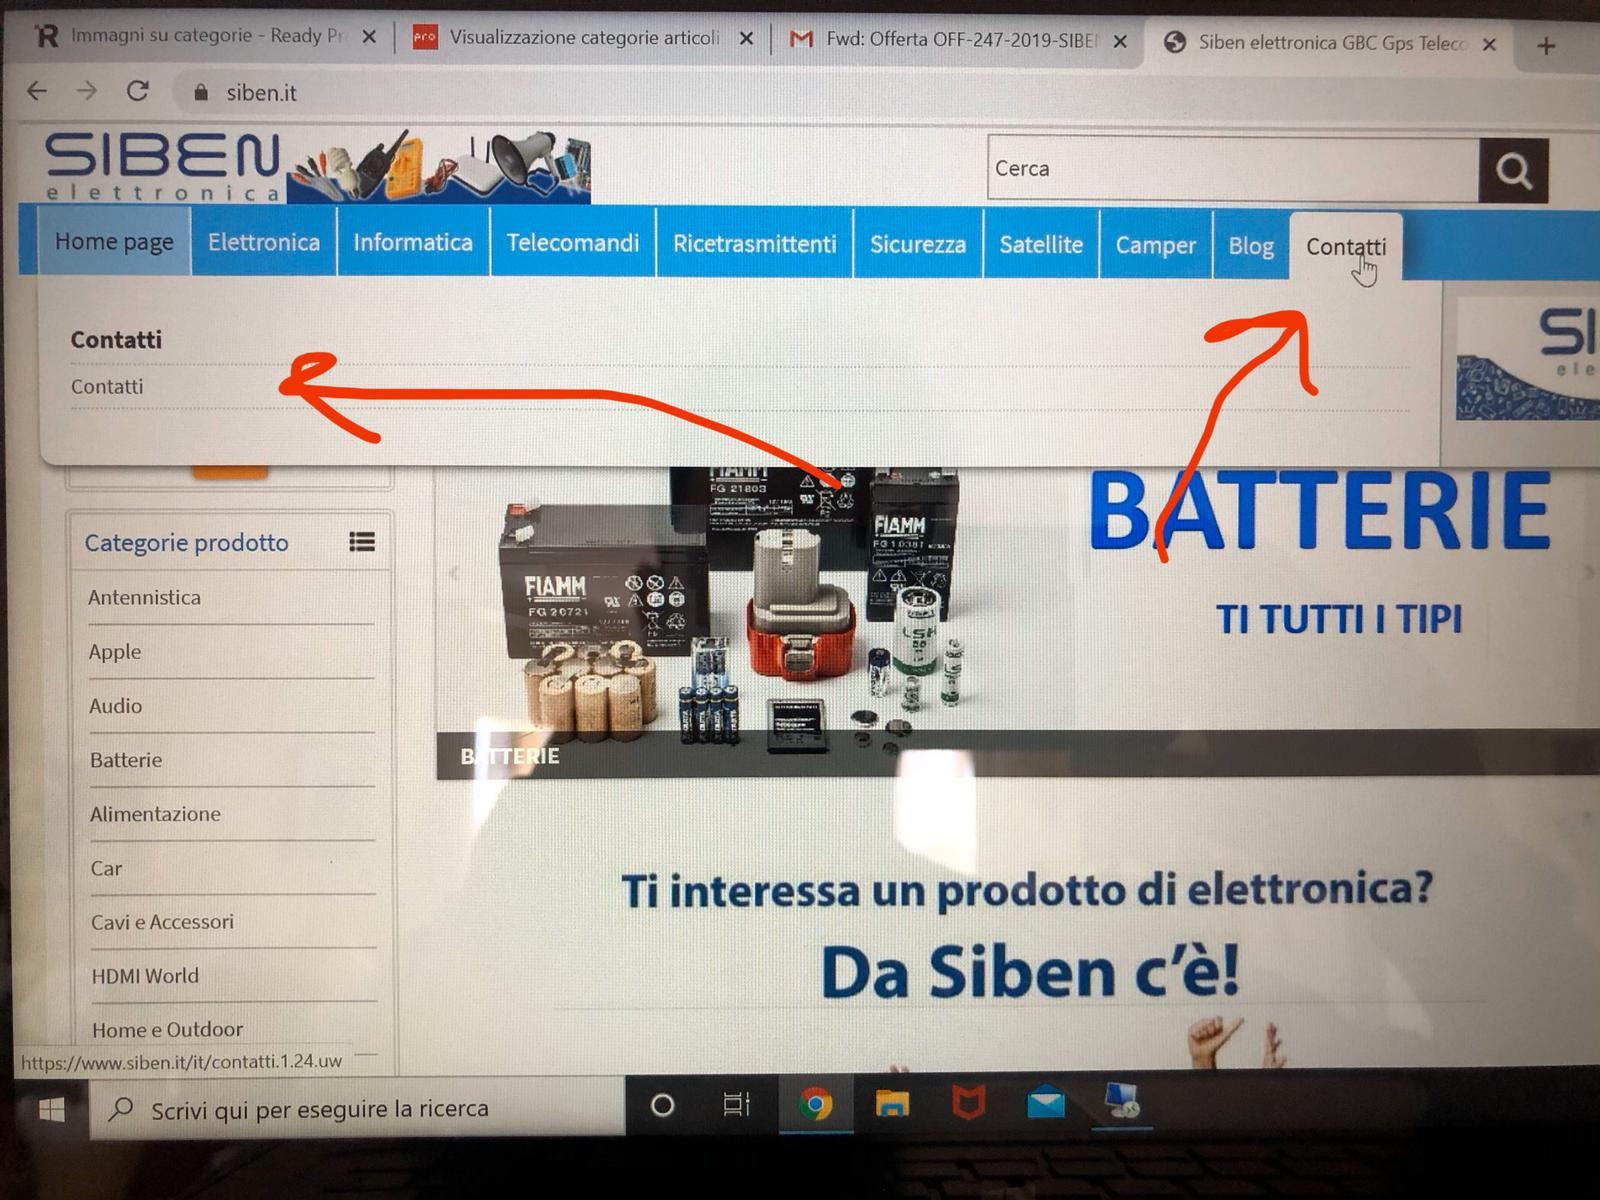Open the Elettronica menu
The width and height of the screenshot is (1600, 1200).
pos(264,242)
